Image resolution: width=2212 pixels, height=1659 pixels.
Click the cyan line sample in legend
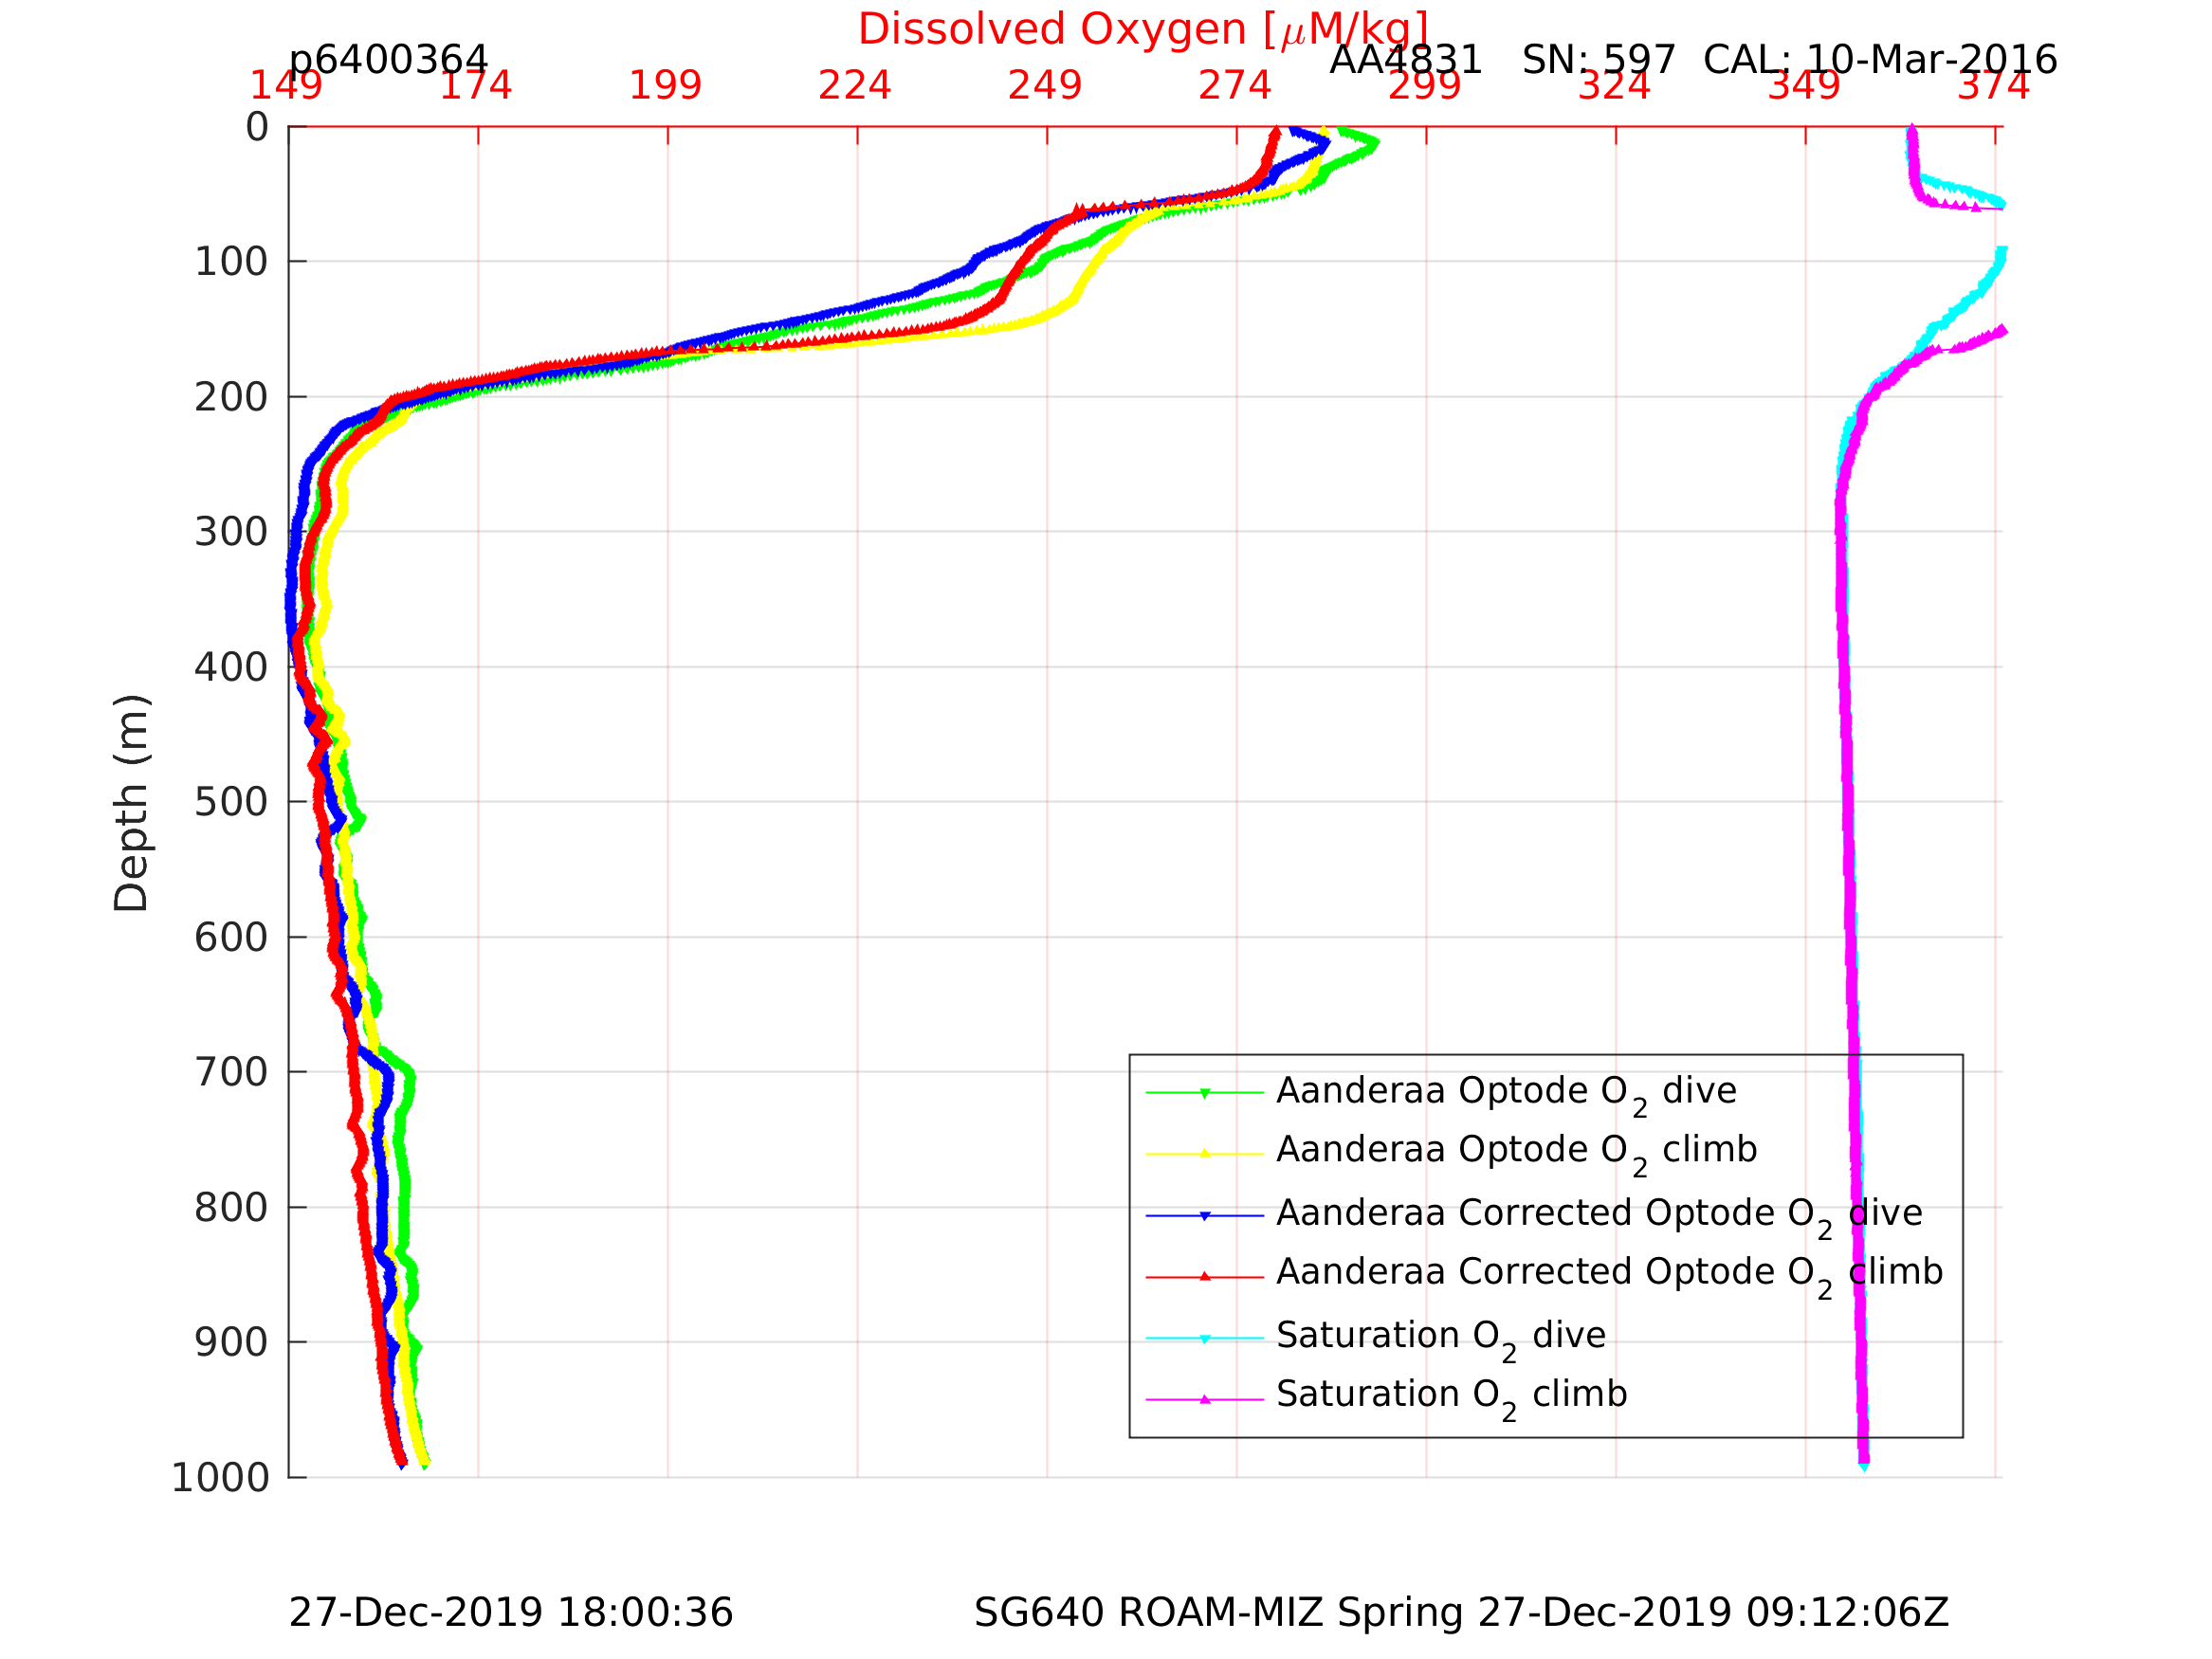click(x=1205, y=1338)
